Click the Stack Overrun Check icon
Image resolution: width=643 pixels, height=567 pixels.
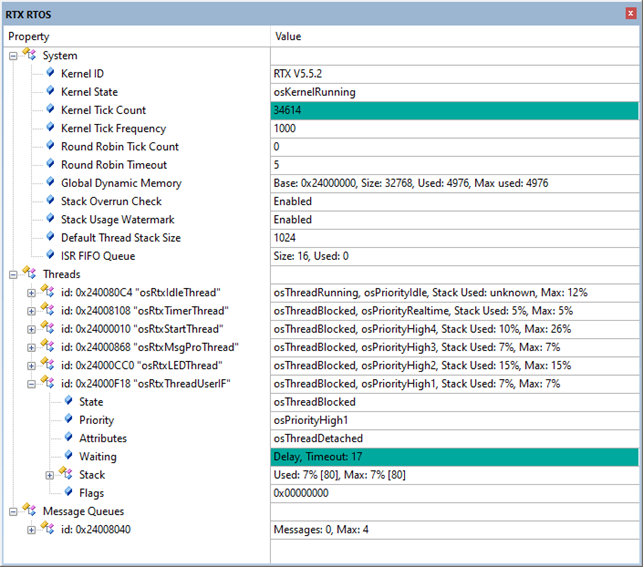[x=50, y=200]
